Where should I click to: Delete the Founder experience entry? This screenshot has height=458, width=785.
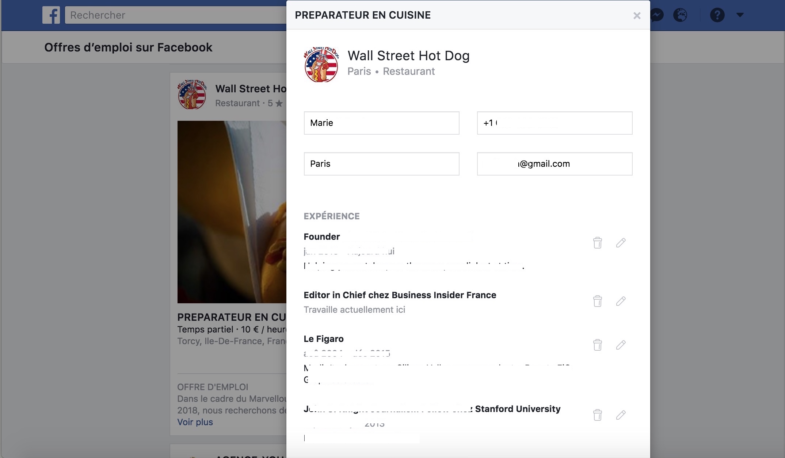tap(597, 243)
